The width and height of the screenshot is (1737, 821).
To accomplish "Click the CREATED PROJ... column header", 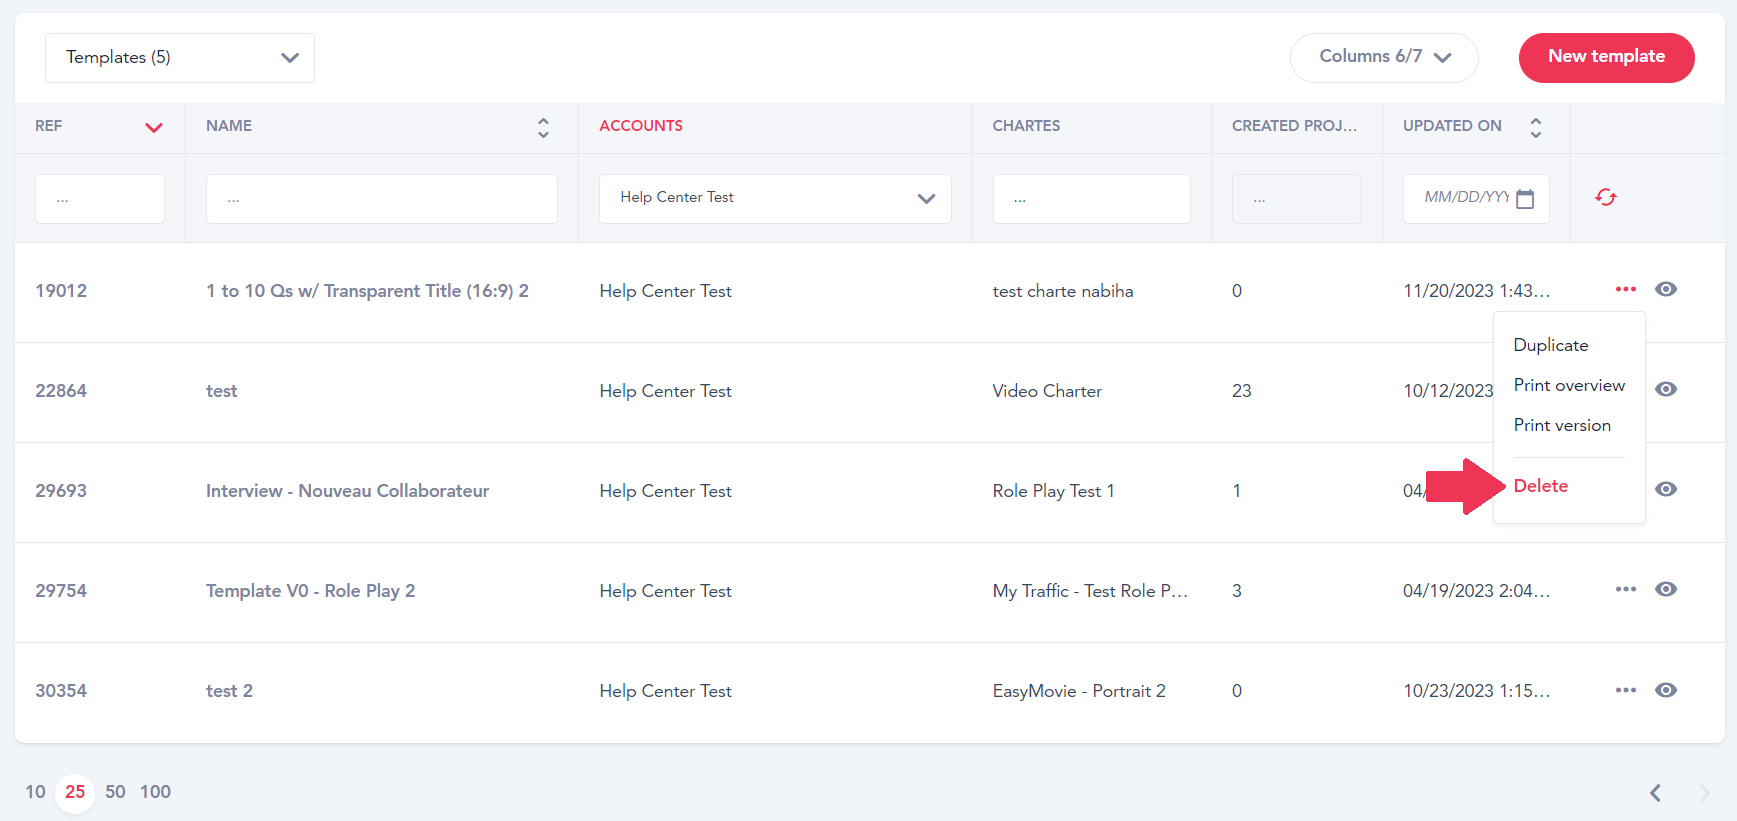I will [x=1294, y=126].
